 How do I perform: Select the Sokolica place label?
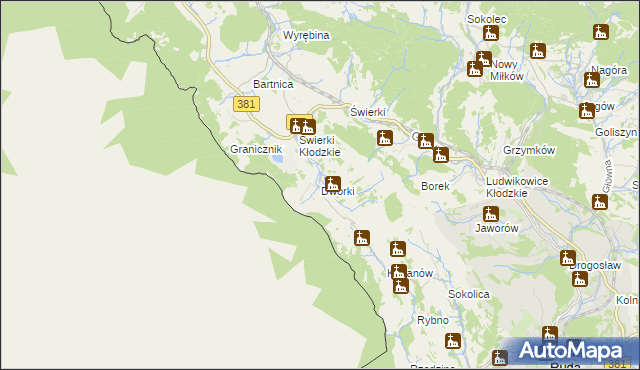469,294
